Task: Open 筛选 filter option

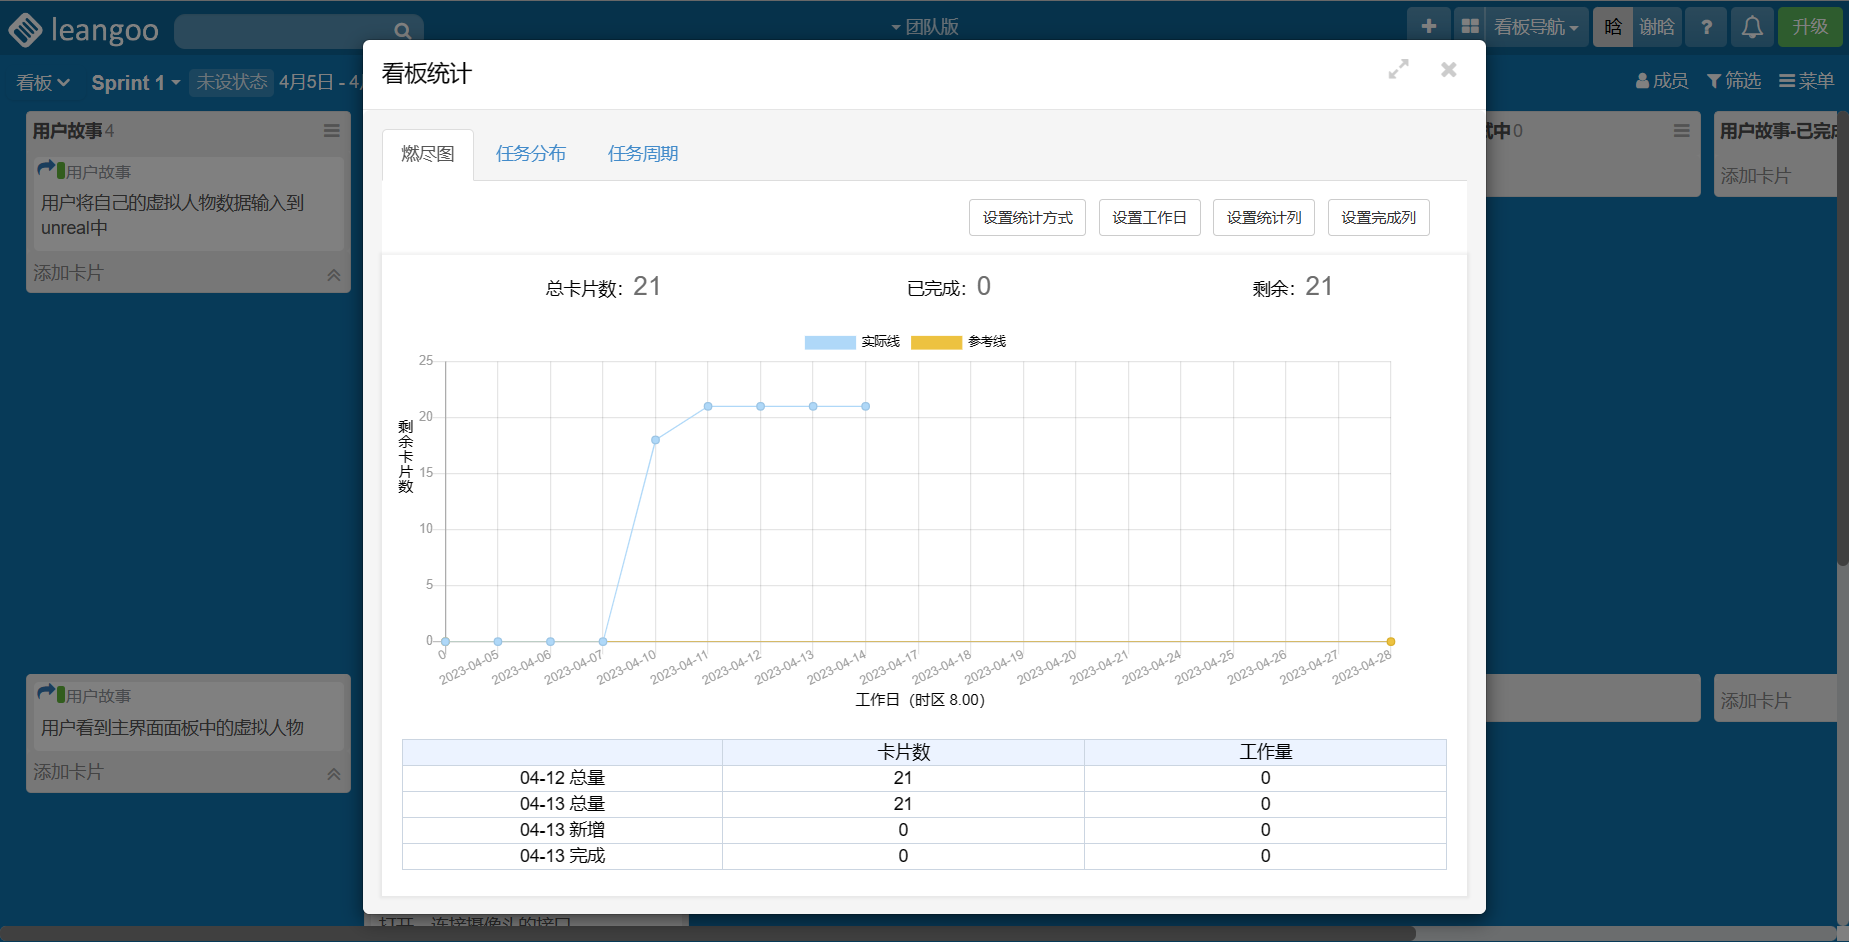Action: click(1734, 81)
